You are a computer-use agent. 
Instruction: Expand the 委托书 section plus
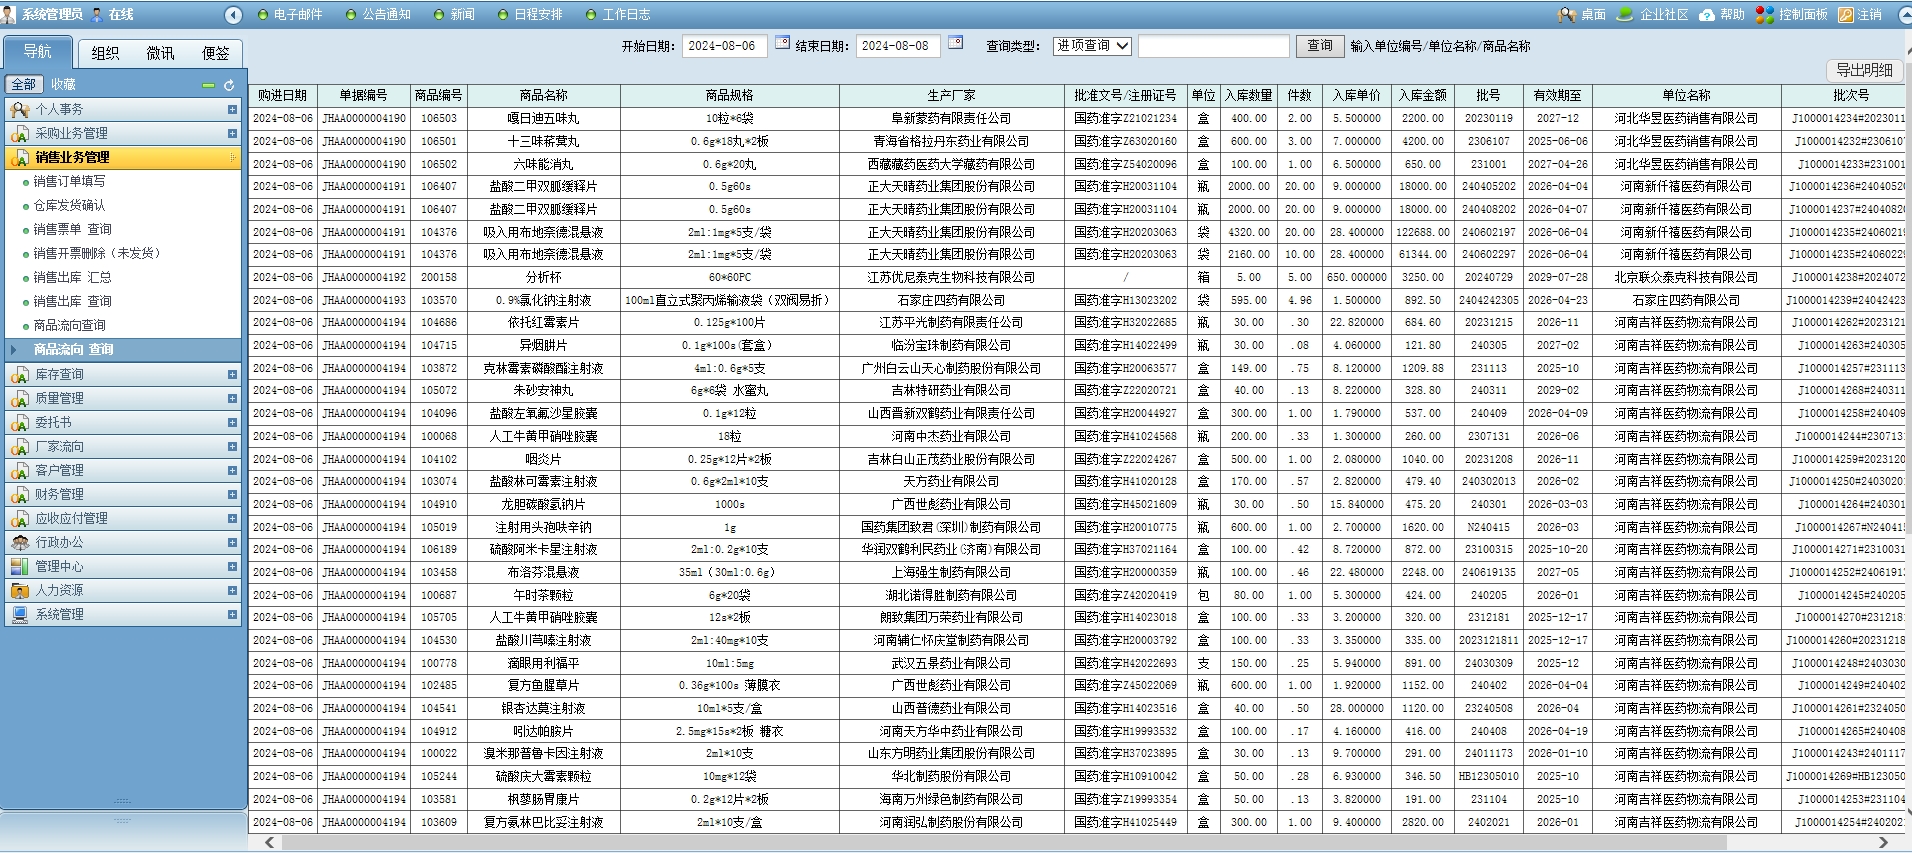[x=232, y=422]
